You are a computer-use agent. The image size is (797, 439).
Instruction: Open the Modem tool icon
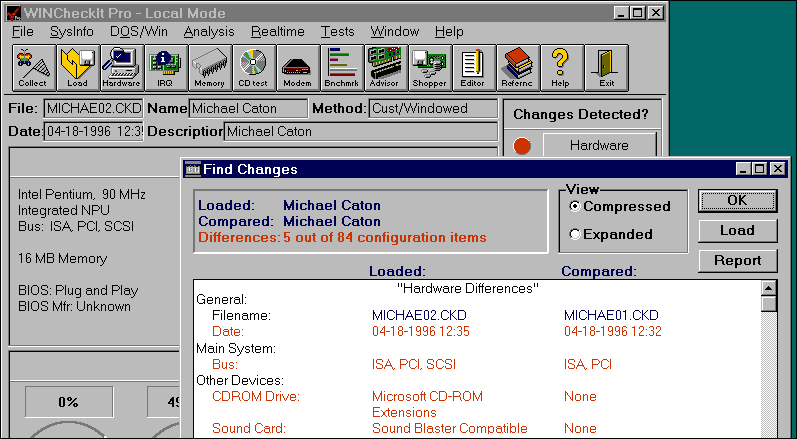click(x=297, y=68)
